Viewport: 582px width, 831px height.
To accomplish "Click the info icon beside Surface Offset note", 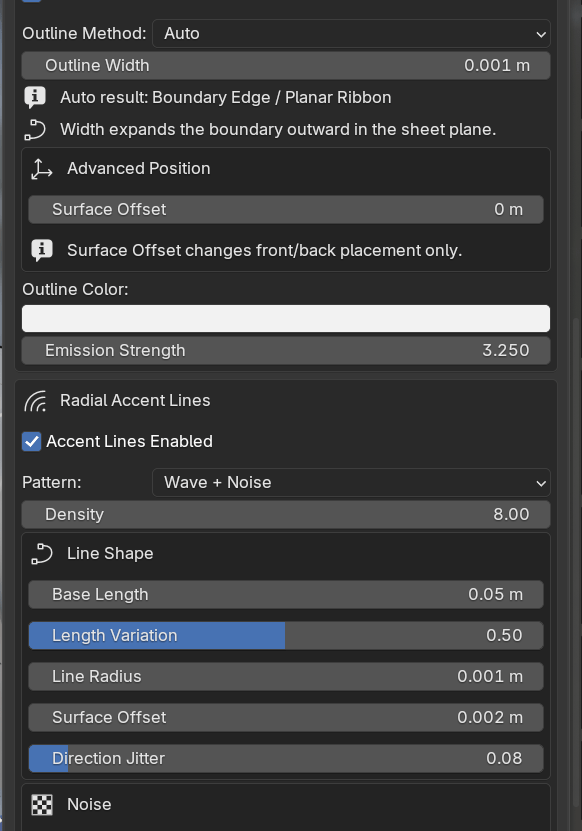I will [42, 251].
